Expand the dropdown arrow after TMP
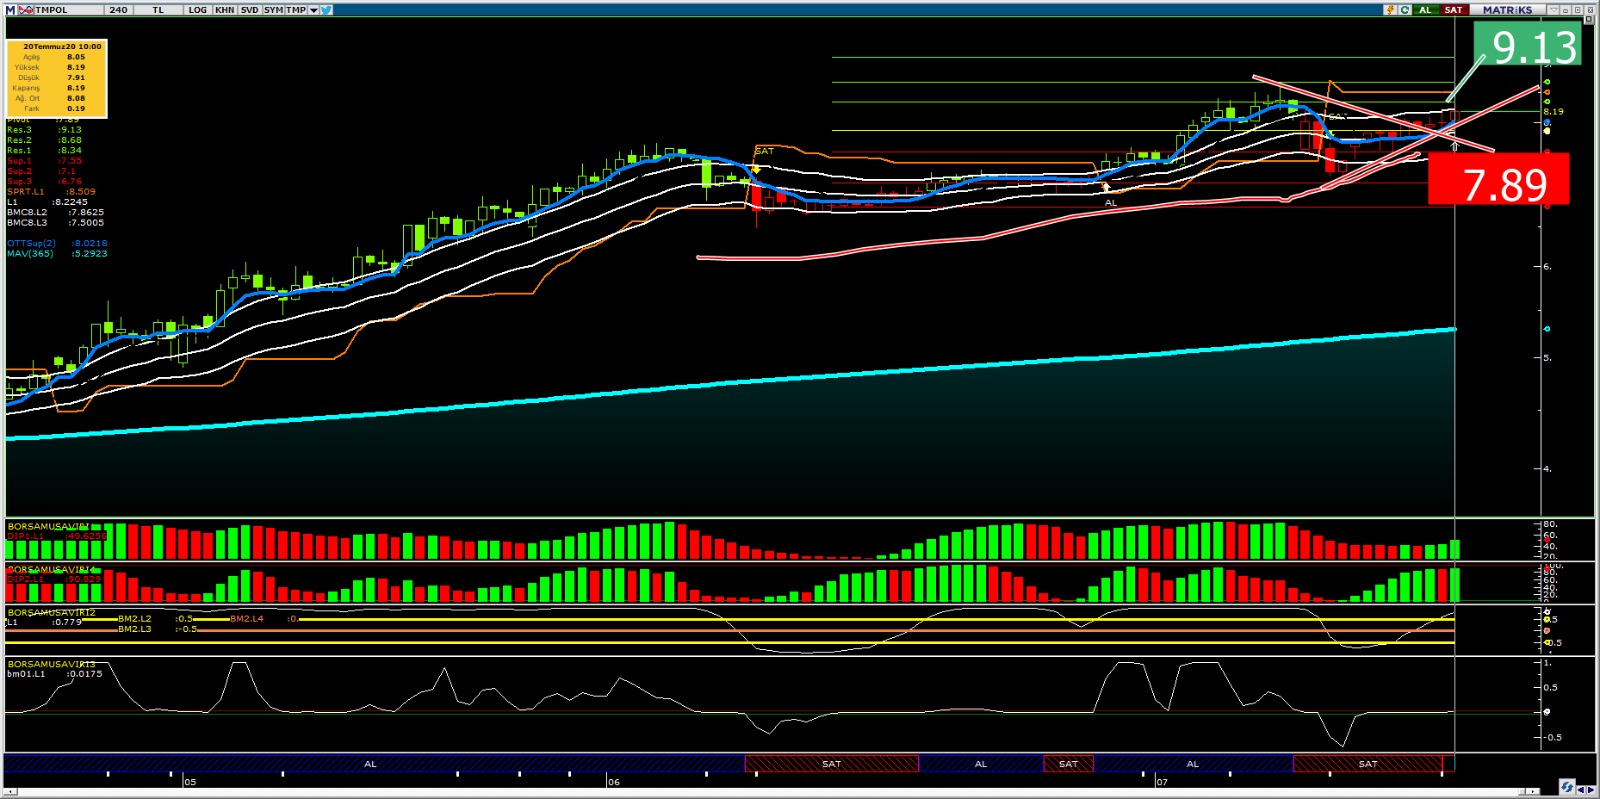This screenshot has height=799, width=1600. (313, 10)
